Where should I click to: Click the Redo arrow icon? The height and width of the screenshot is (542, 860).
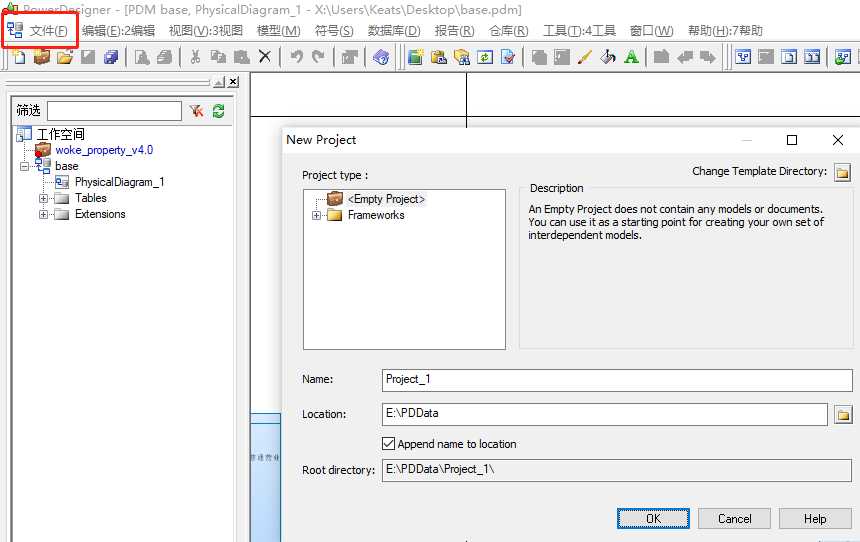point(318,57)
